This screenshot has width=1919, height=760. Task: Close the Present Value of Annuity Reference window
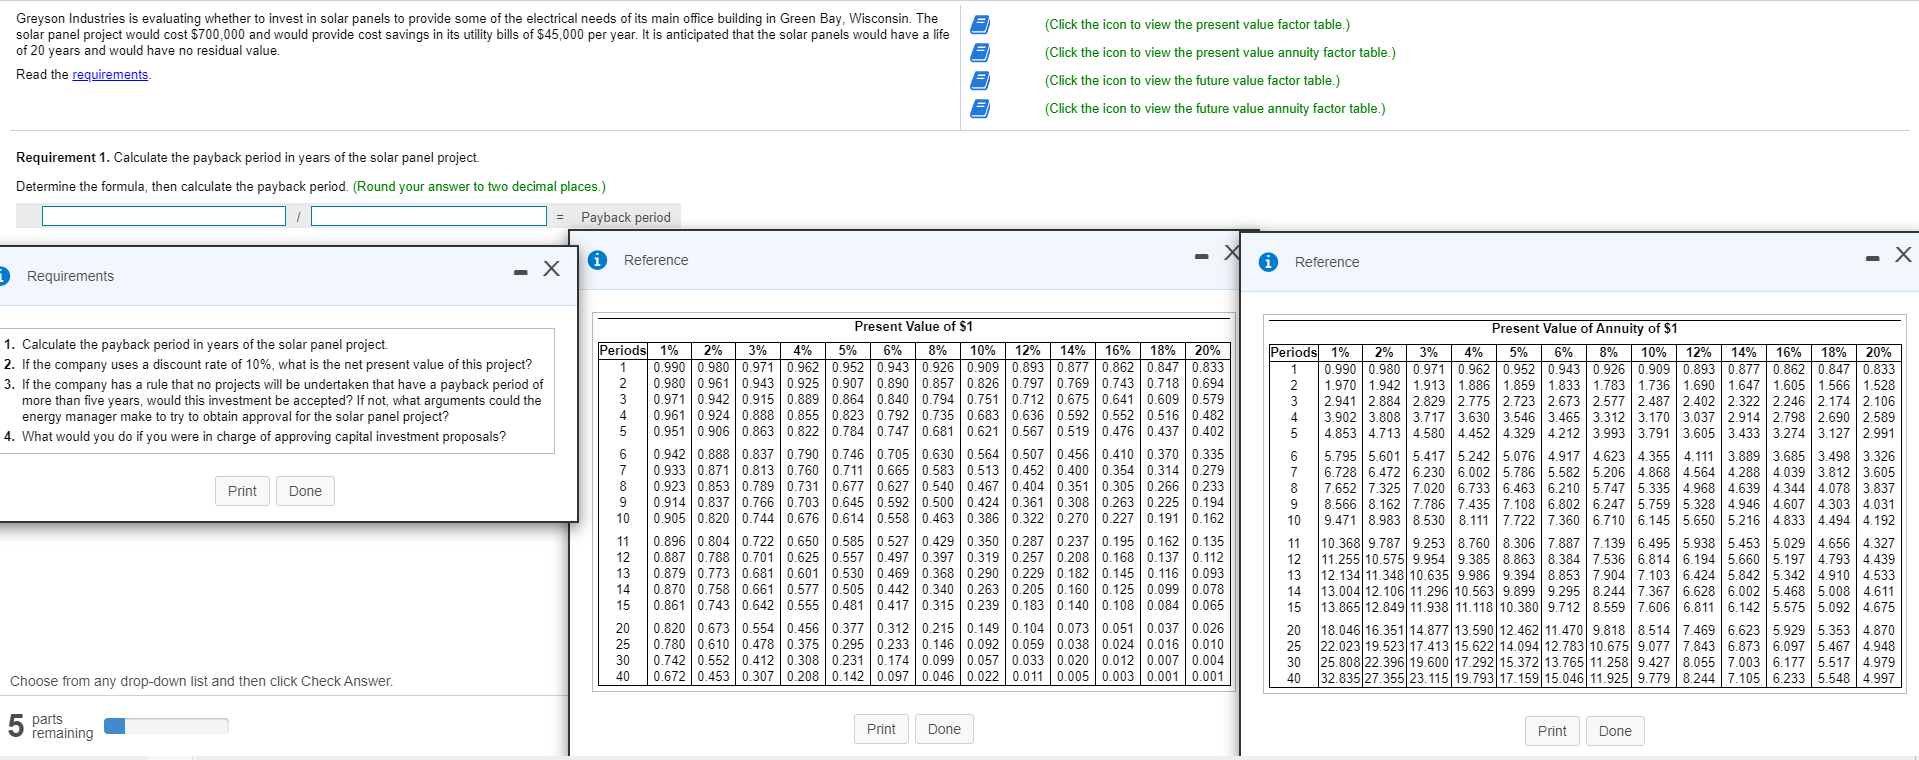[1903, 255]
